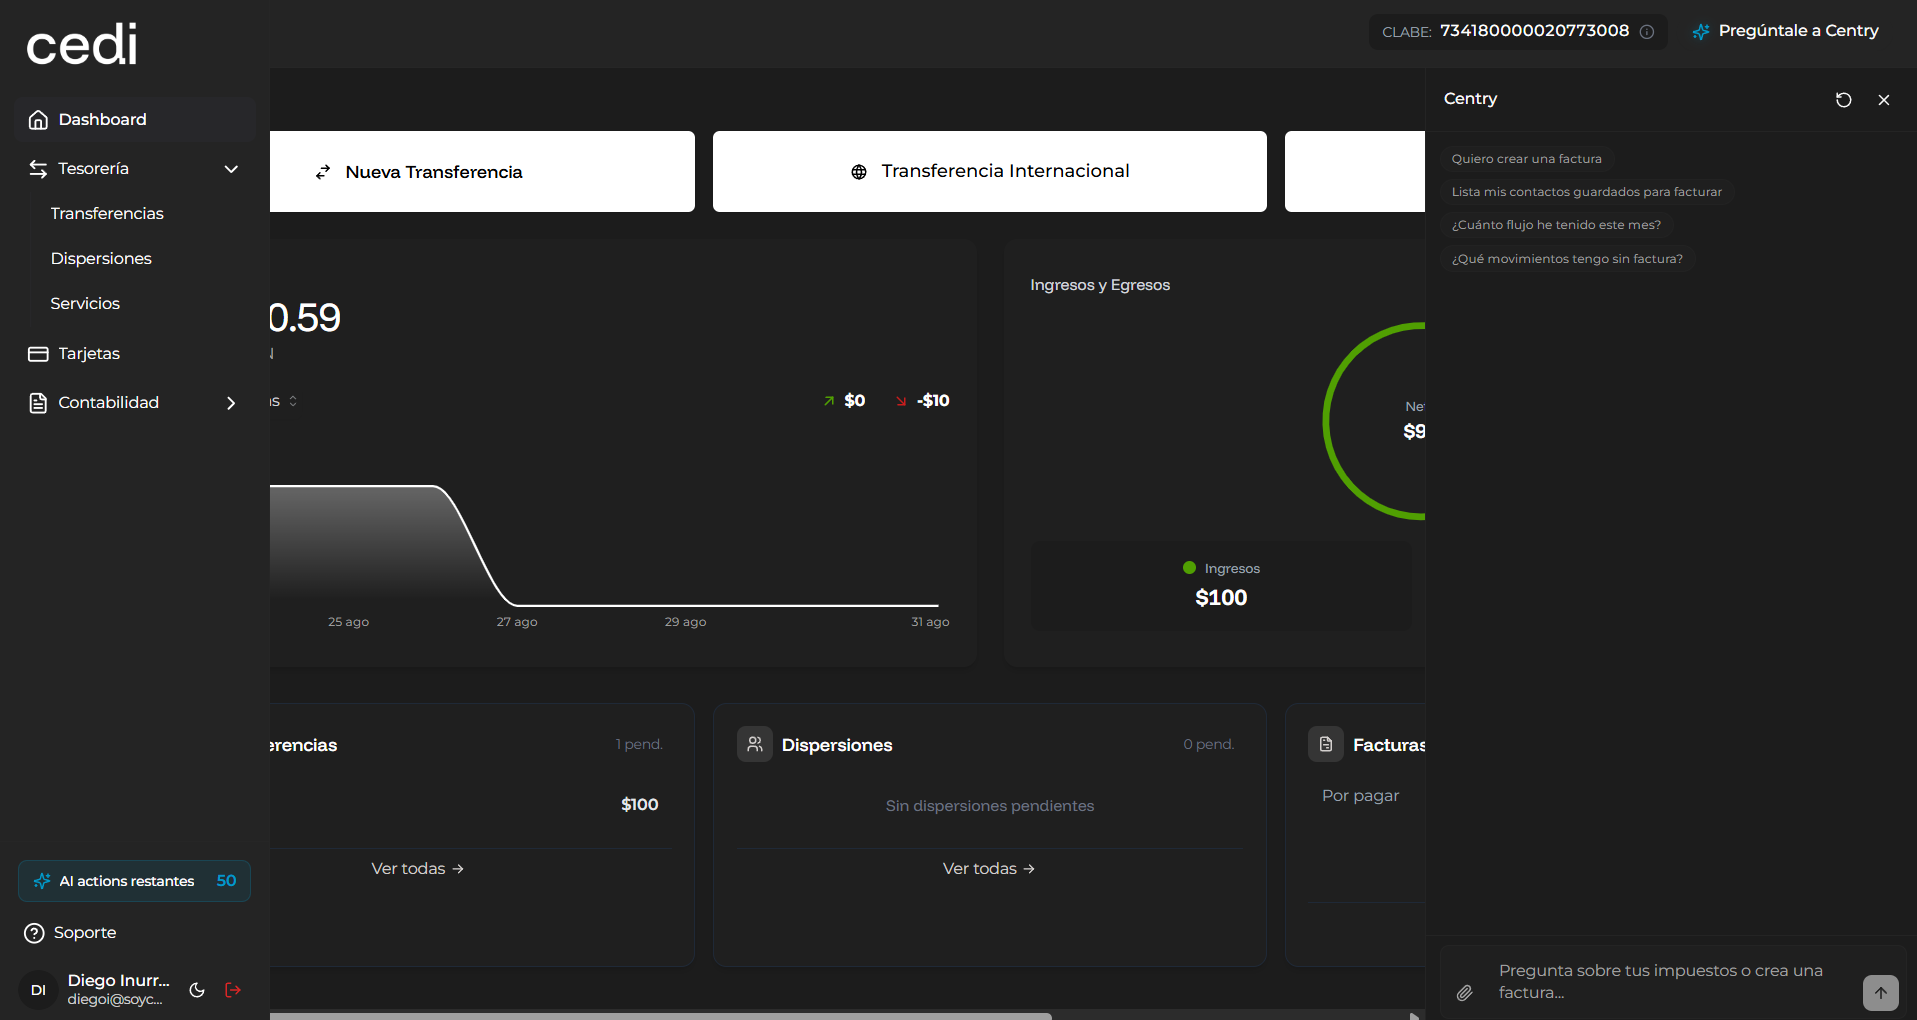Pick suggestion ¿Cuánto flujo he tenido este mes?
1917x1020 pixels.
tap(1557, 225)
